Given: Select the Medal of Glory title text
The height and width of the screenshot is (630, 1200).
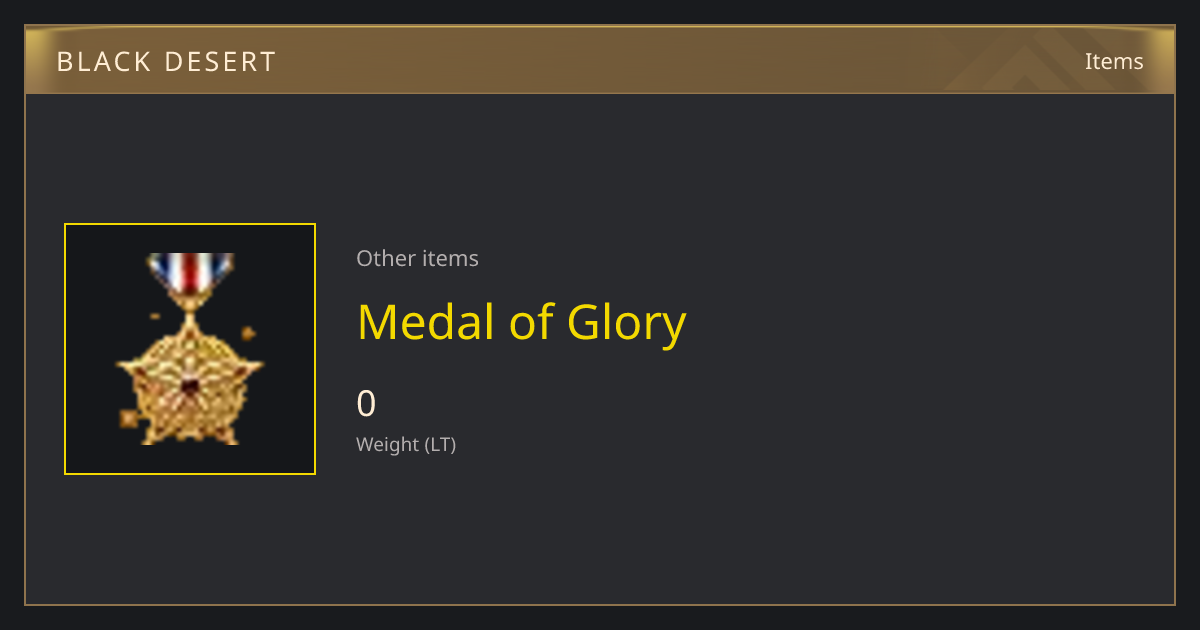Looking at the screenshot, I should tap(521, 323).
